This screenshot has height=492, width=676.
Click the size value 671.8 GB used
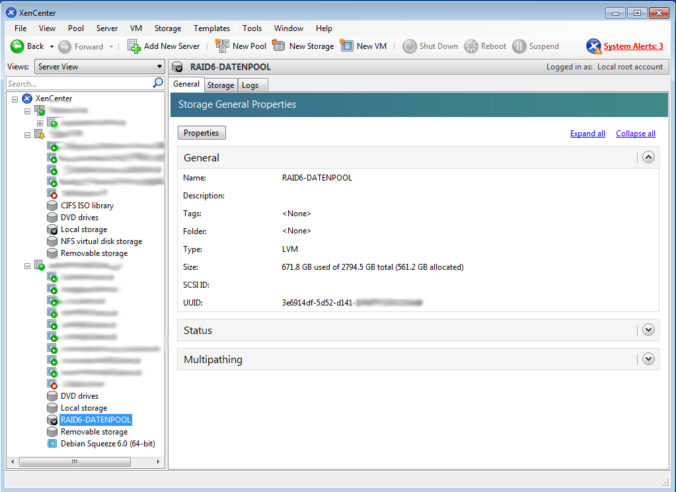click(x=372, y=267)
